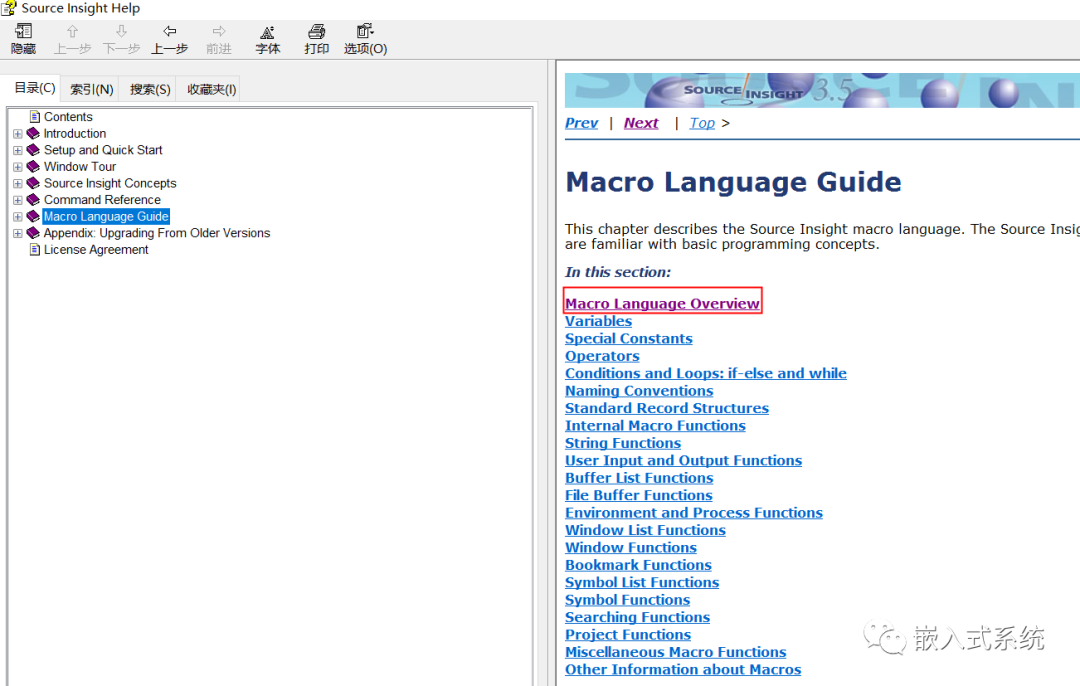Open the File Buffer Functions link
Screen dimensions: 1080x686
coord(639,495)
